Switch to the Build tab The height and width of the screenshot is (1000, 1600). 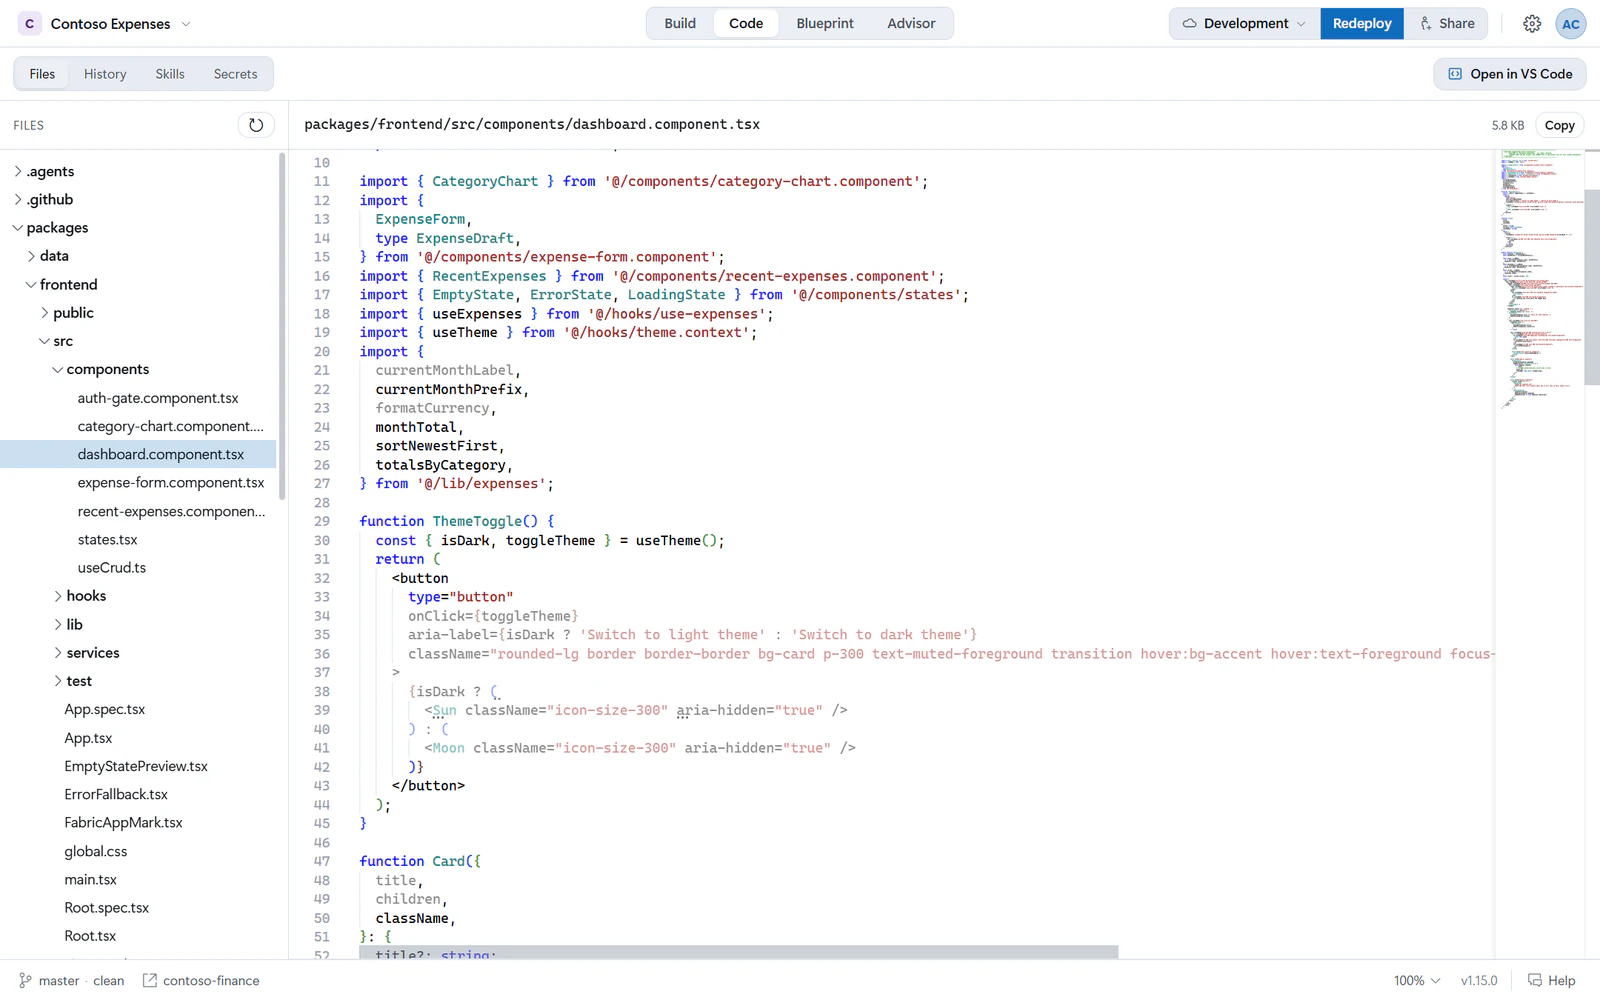pos(680,24)
